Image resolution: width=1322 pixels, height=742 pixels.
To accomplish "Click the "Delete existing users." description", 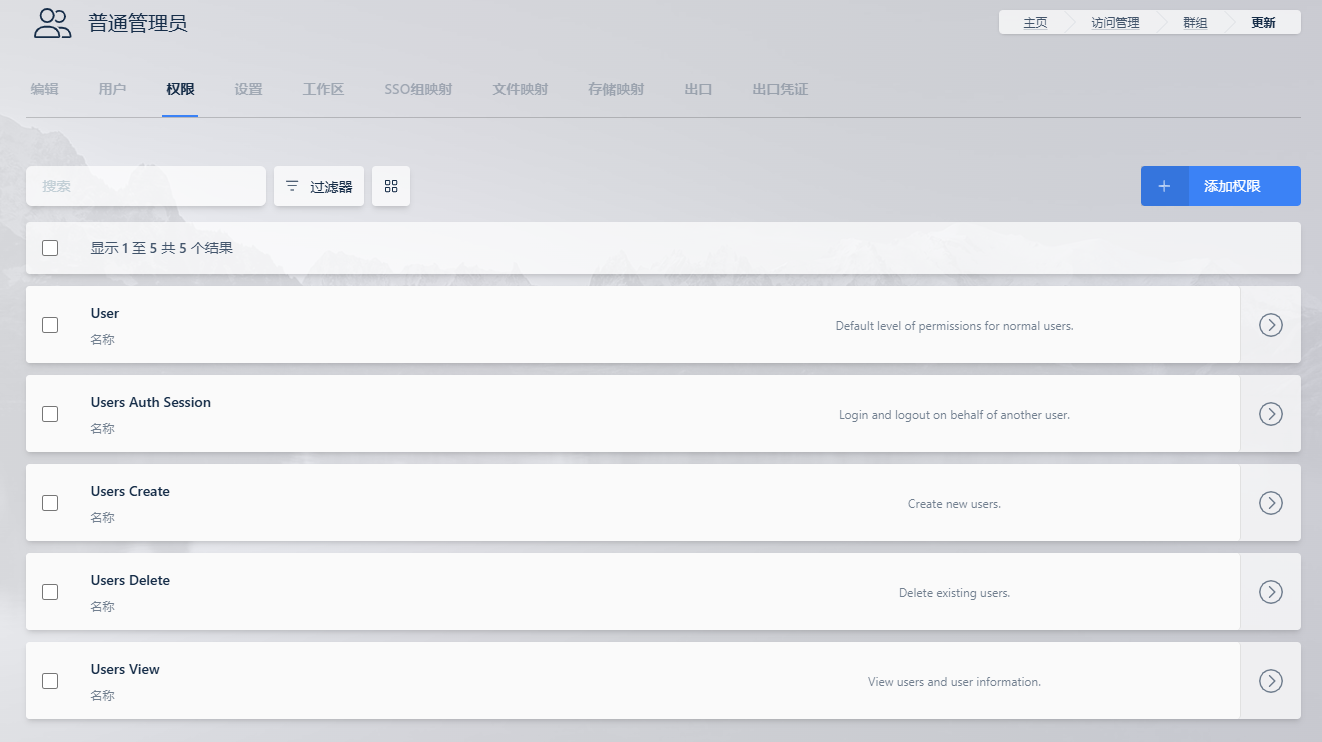I will pos(954,593).
